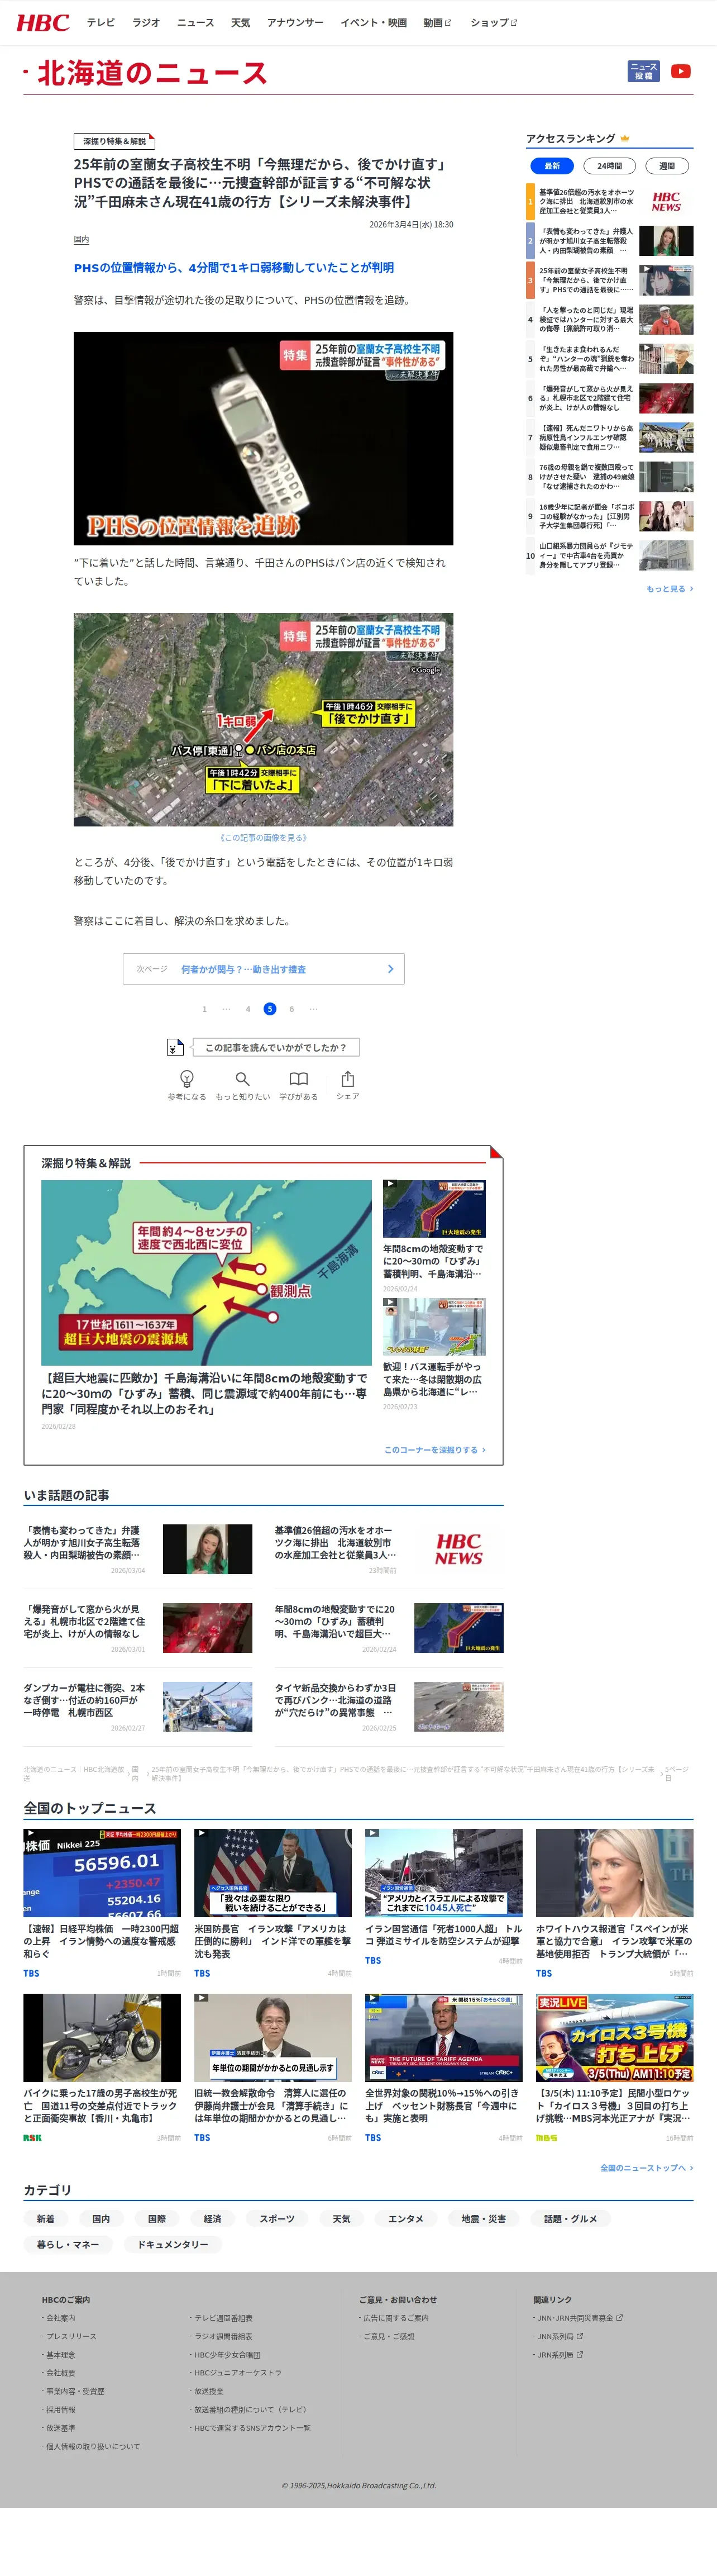This screenshot has width=717, height=2576.
Task: Click the HBC logo in the header
Action: (x=43, y=23)
